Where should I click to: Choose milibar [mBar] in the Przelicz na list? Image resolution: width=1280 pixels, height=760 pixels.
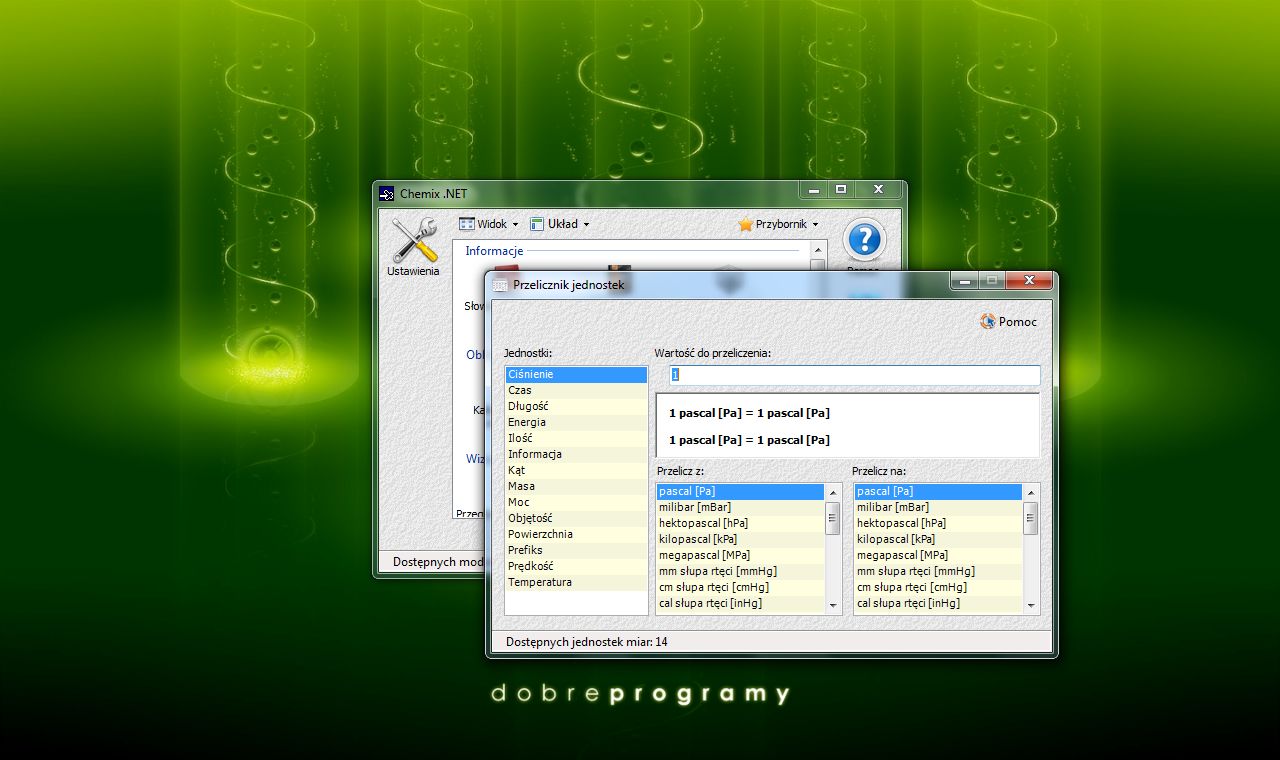coord(938,507)
